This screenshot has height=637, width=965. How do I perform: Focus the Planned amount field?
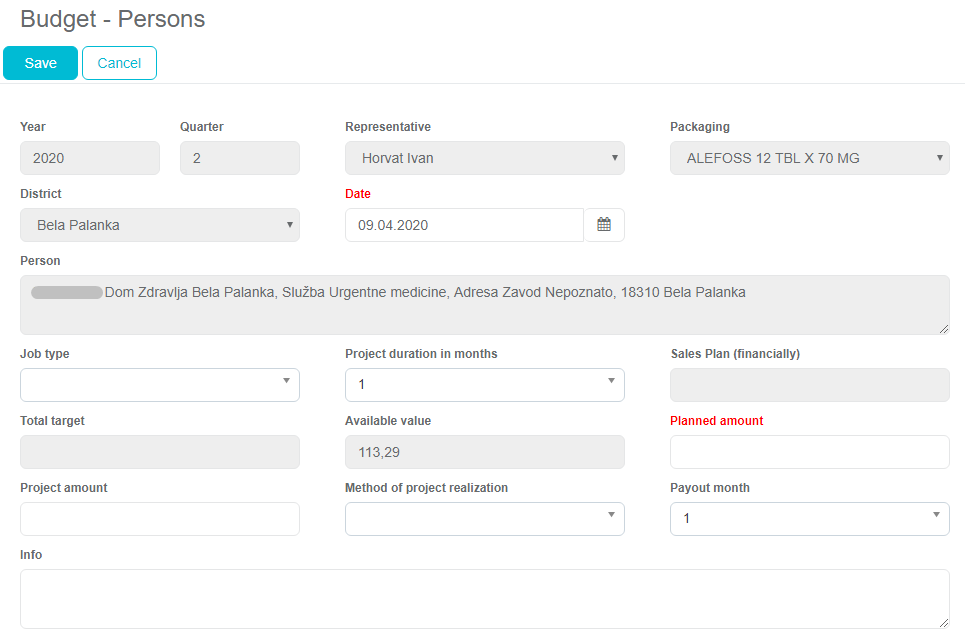809,452
